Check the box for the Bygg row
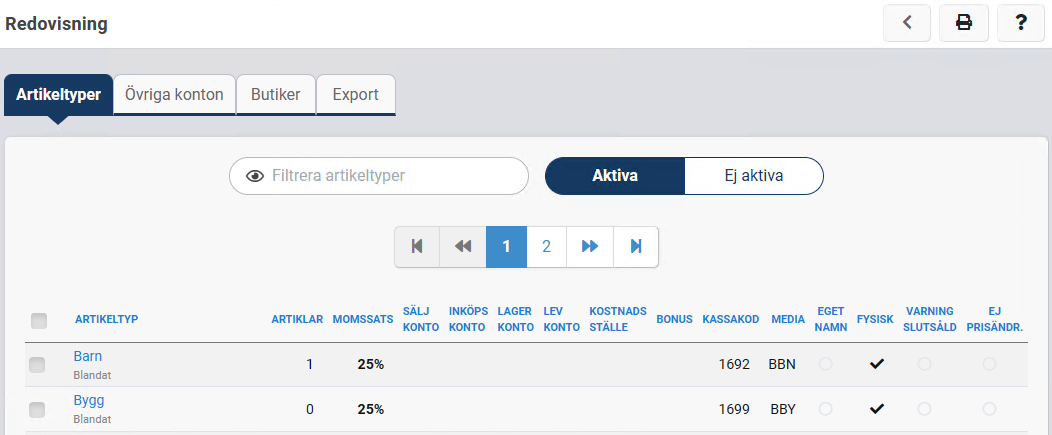Screen dimensions: 1052x435 [37, 410]
